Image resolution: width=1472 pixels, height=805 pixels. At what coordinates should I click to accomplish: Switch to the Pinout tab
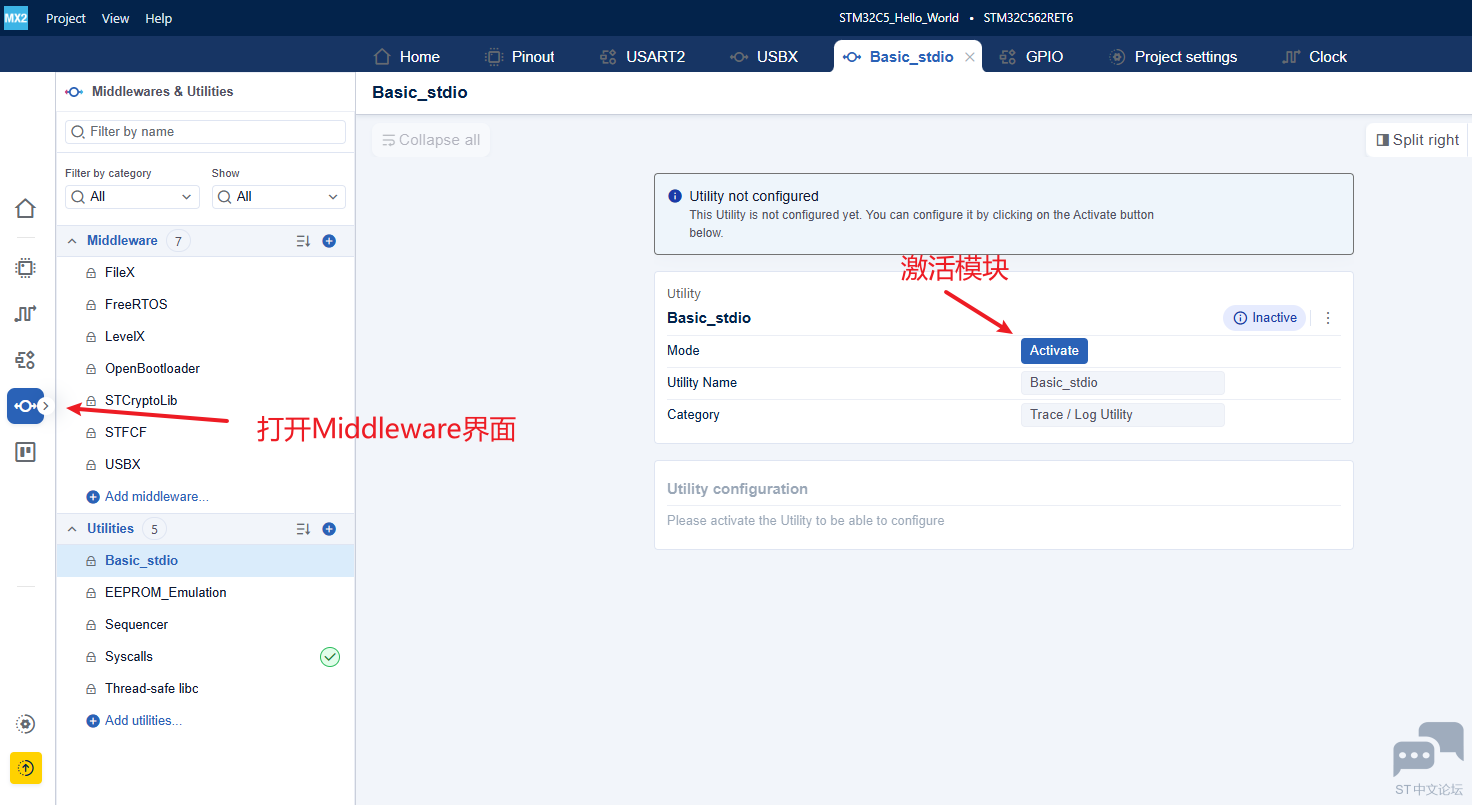519,57
